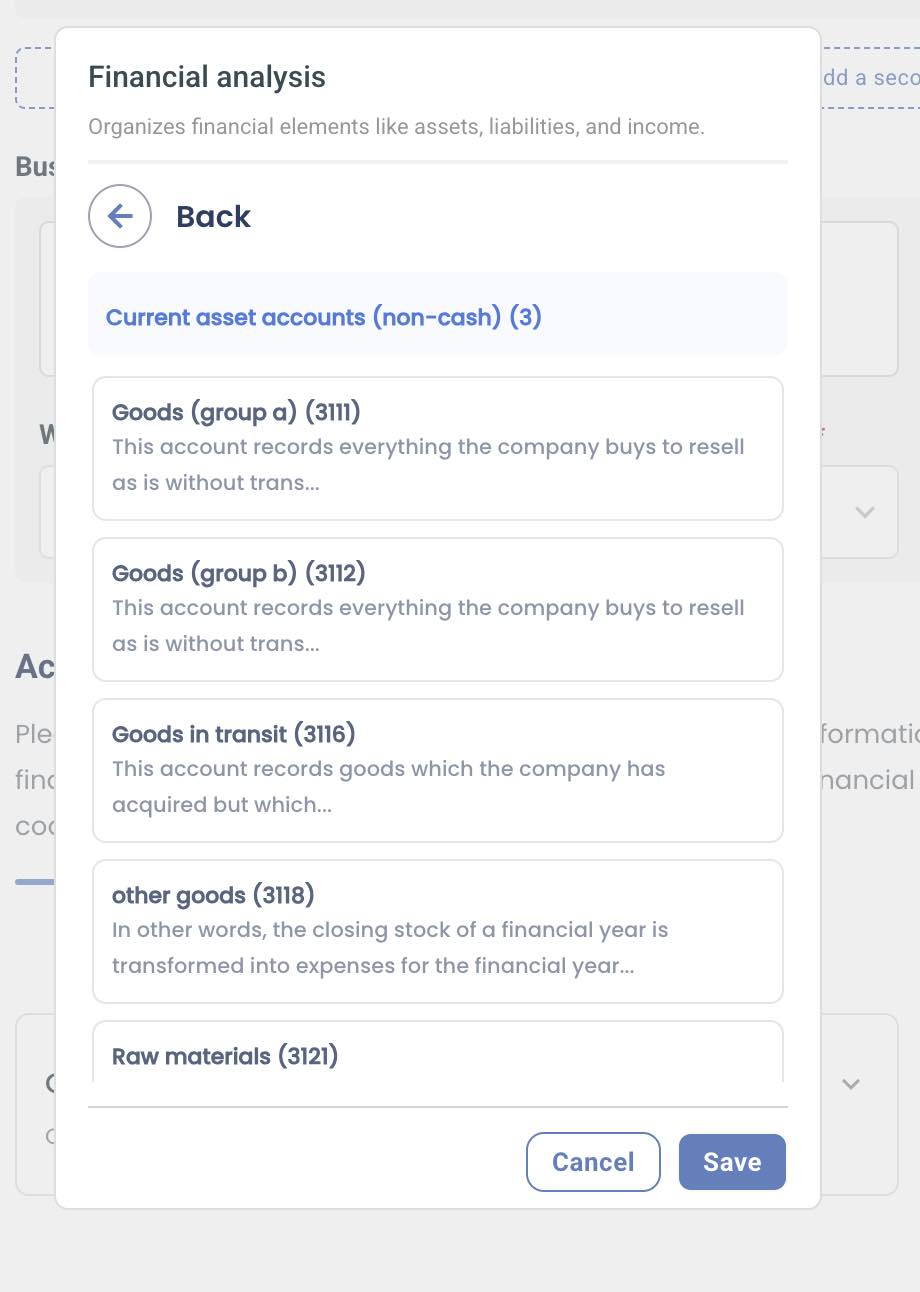The height and width of the screenshot is (1292, 920).
Task: Click the description text under Goods (group b)
Action: pyautogui.click(x=428, y=626)
